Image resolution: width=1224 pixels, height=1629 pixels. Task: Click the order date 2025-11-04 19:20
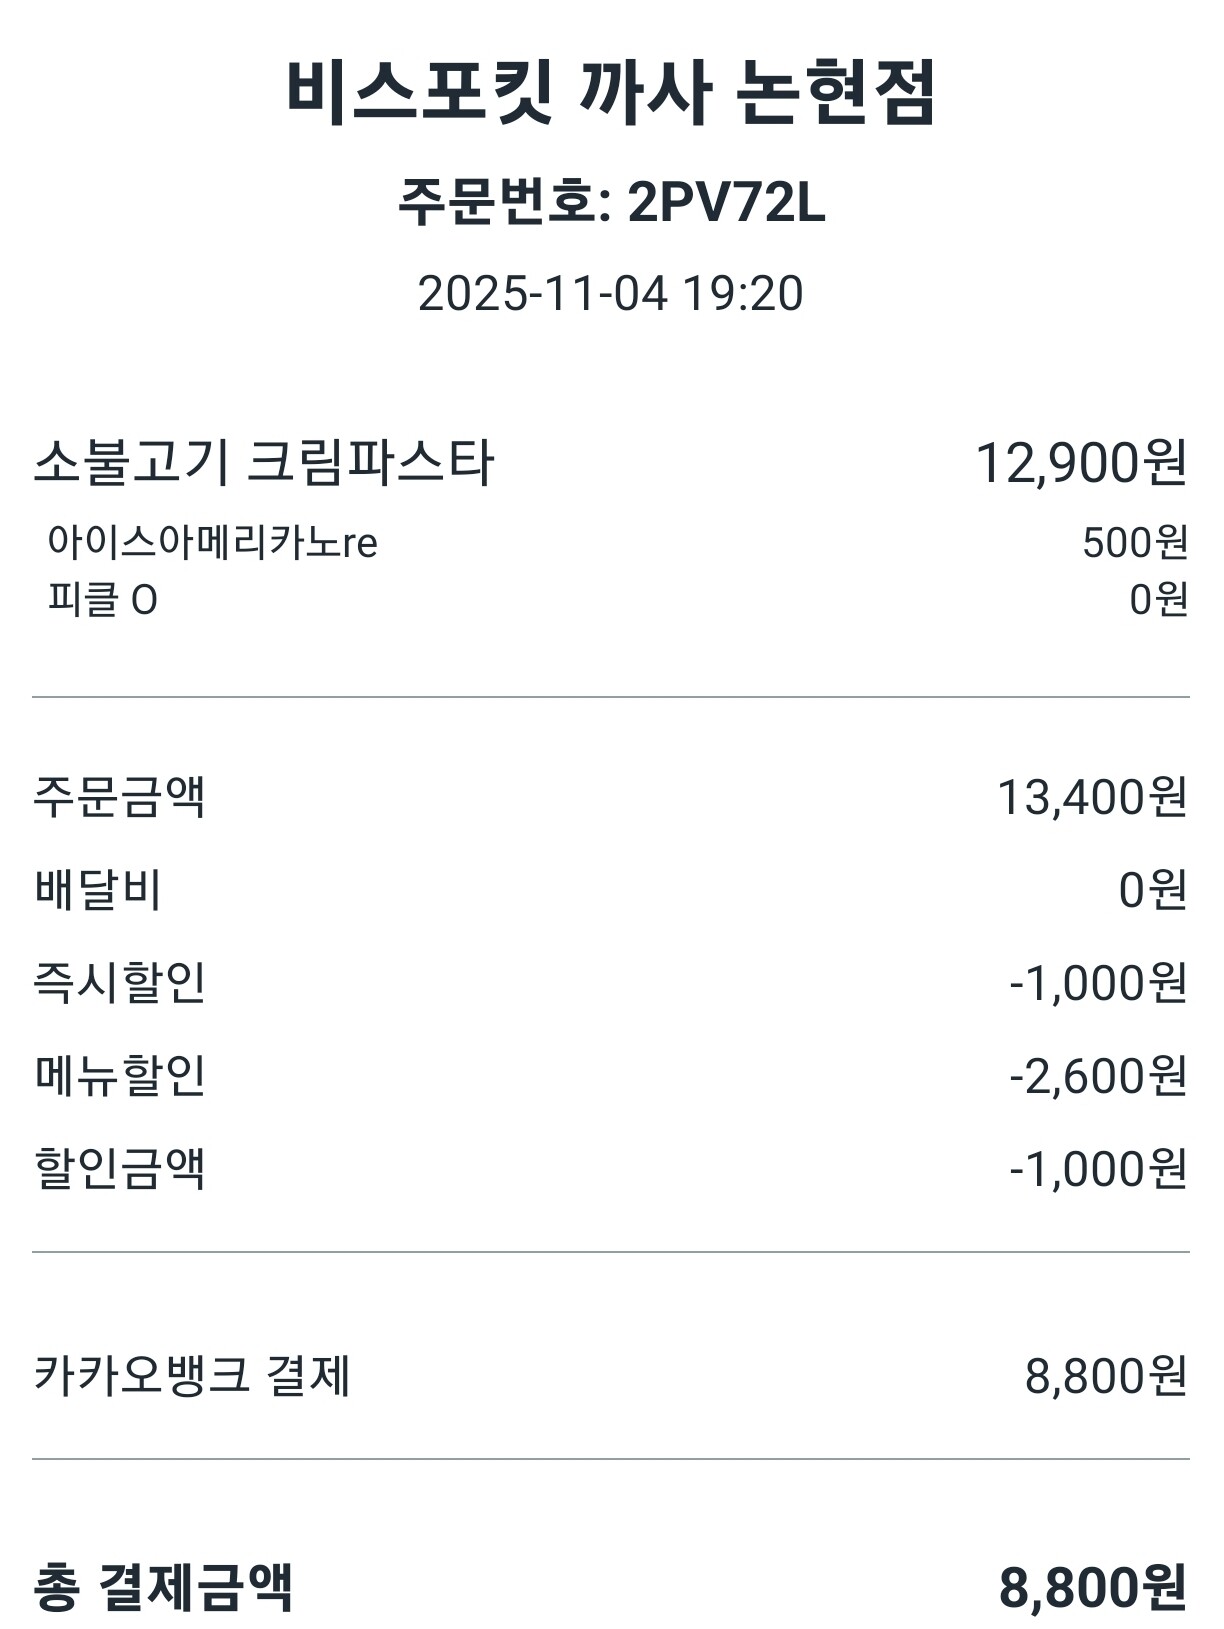610,294
